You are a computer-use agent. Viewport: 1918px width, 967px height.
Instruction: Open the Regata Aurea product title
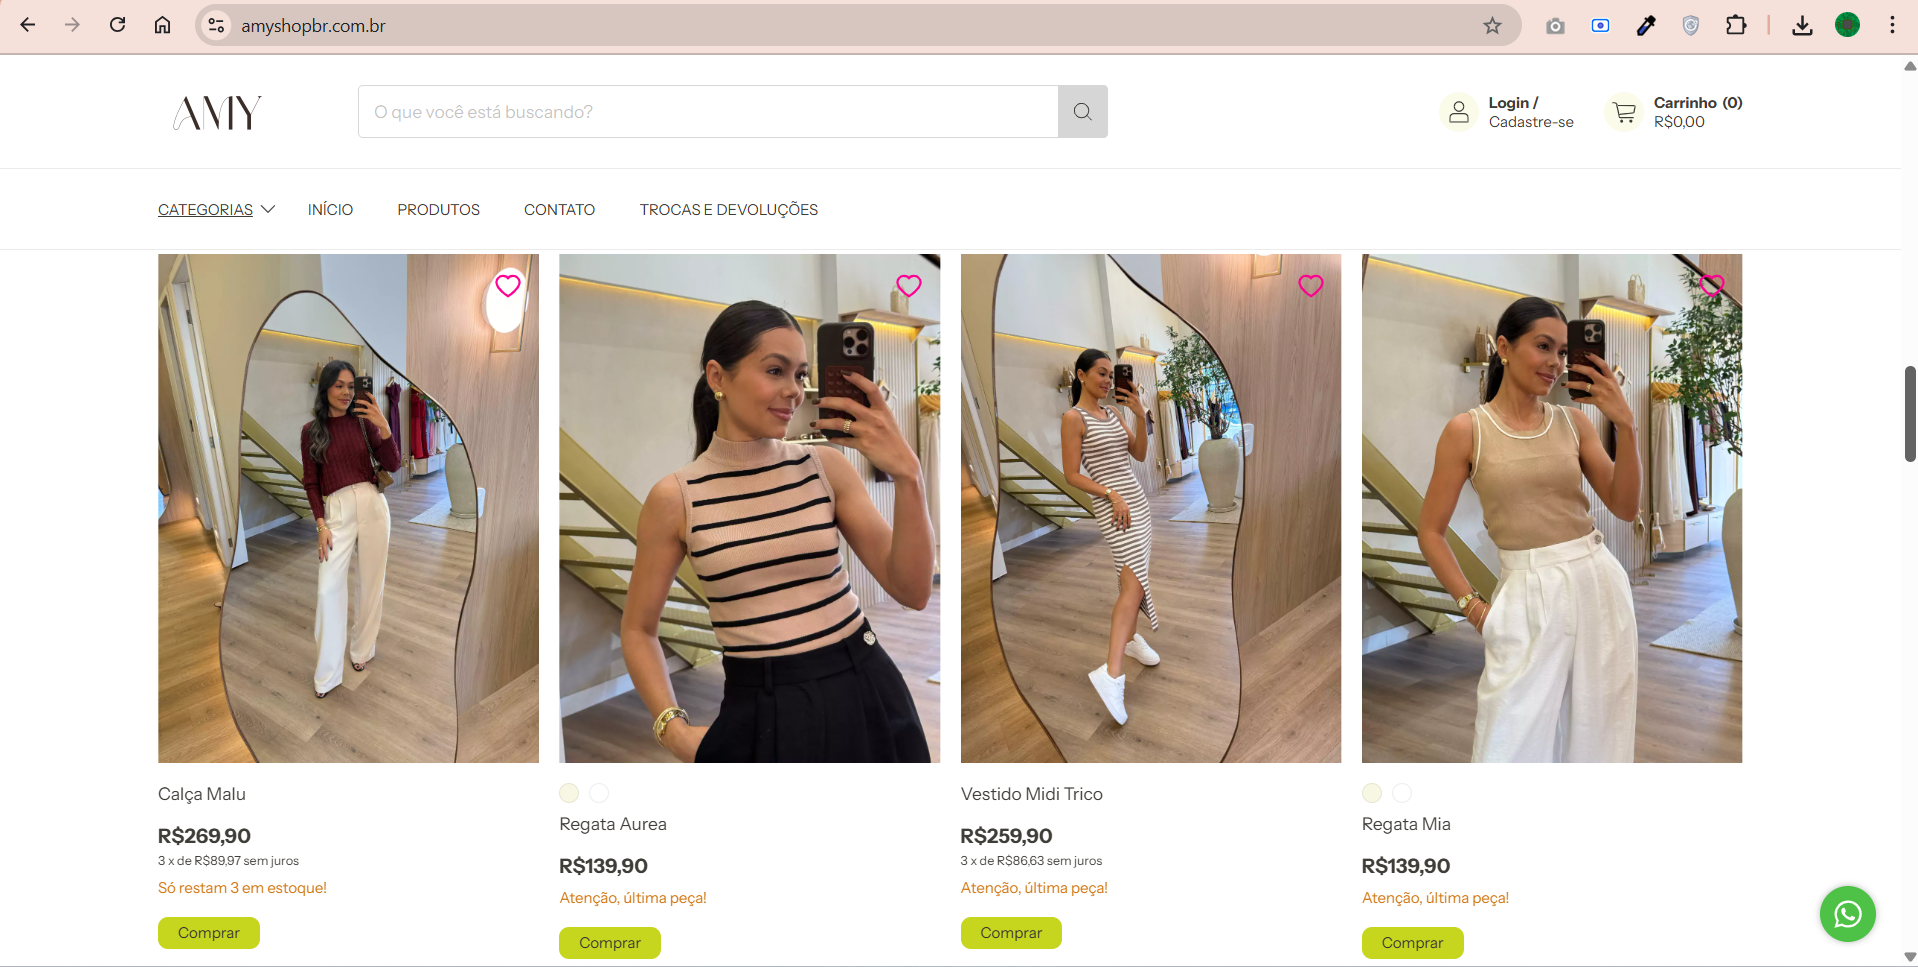[613, 824]
